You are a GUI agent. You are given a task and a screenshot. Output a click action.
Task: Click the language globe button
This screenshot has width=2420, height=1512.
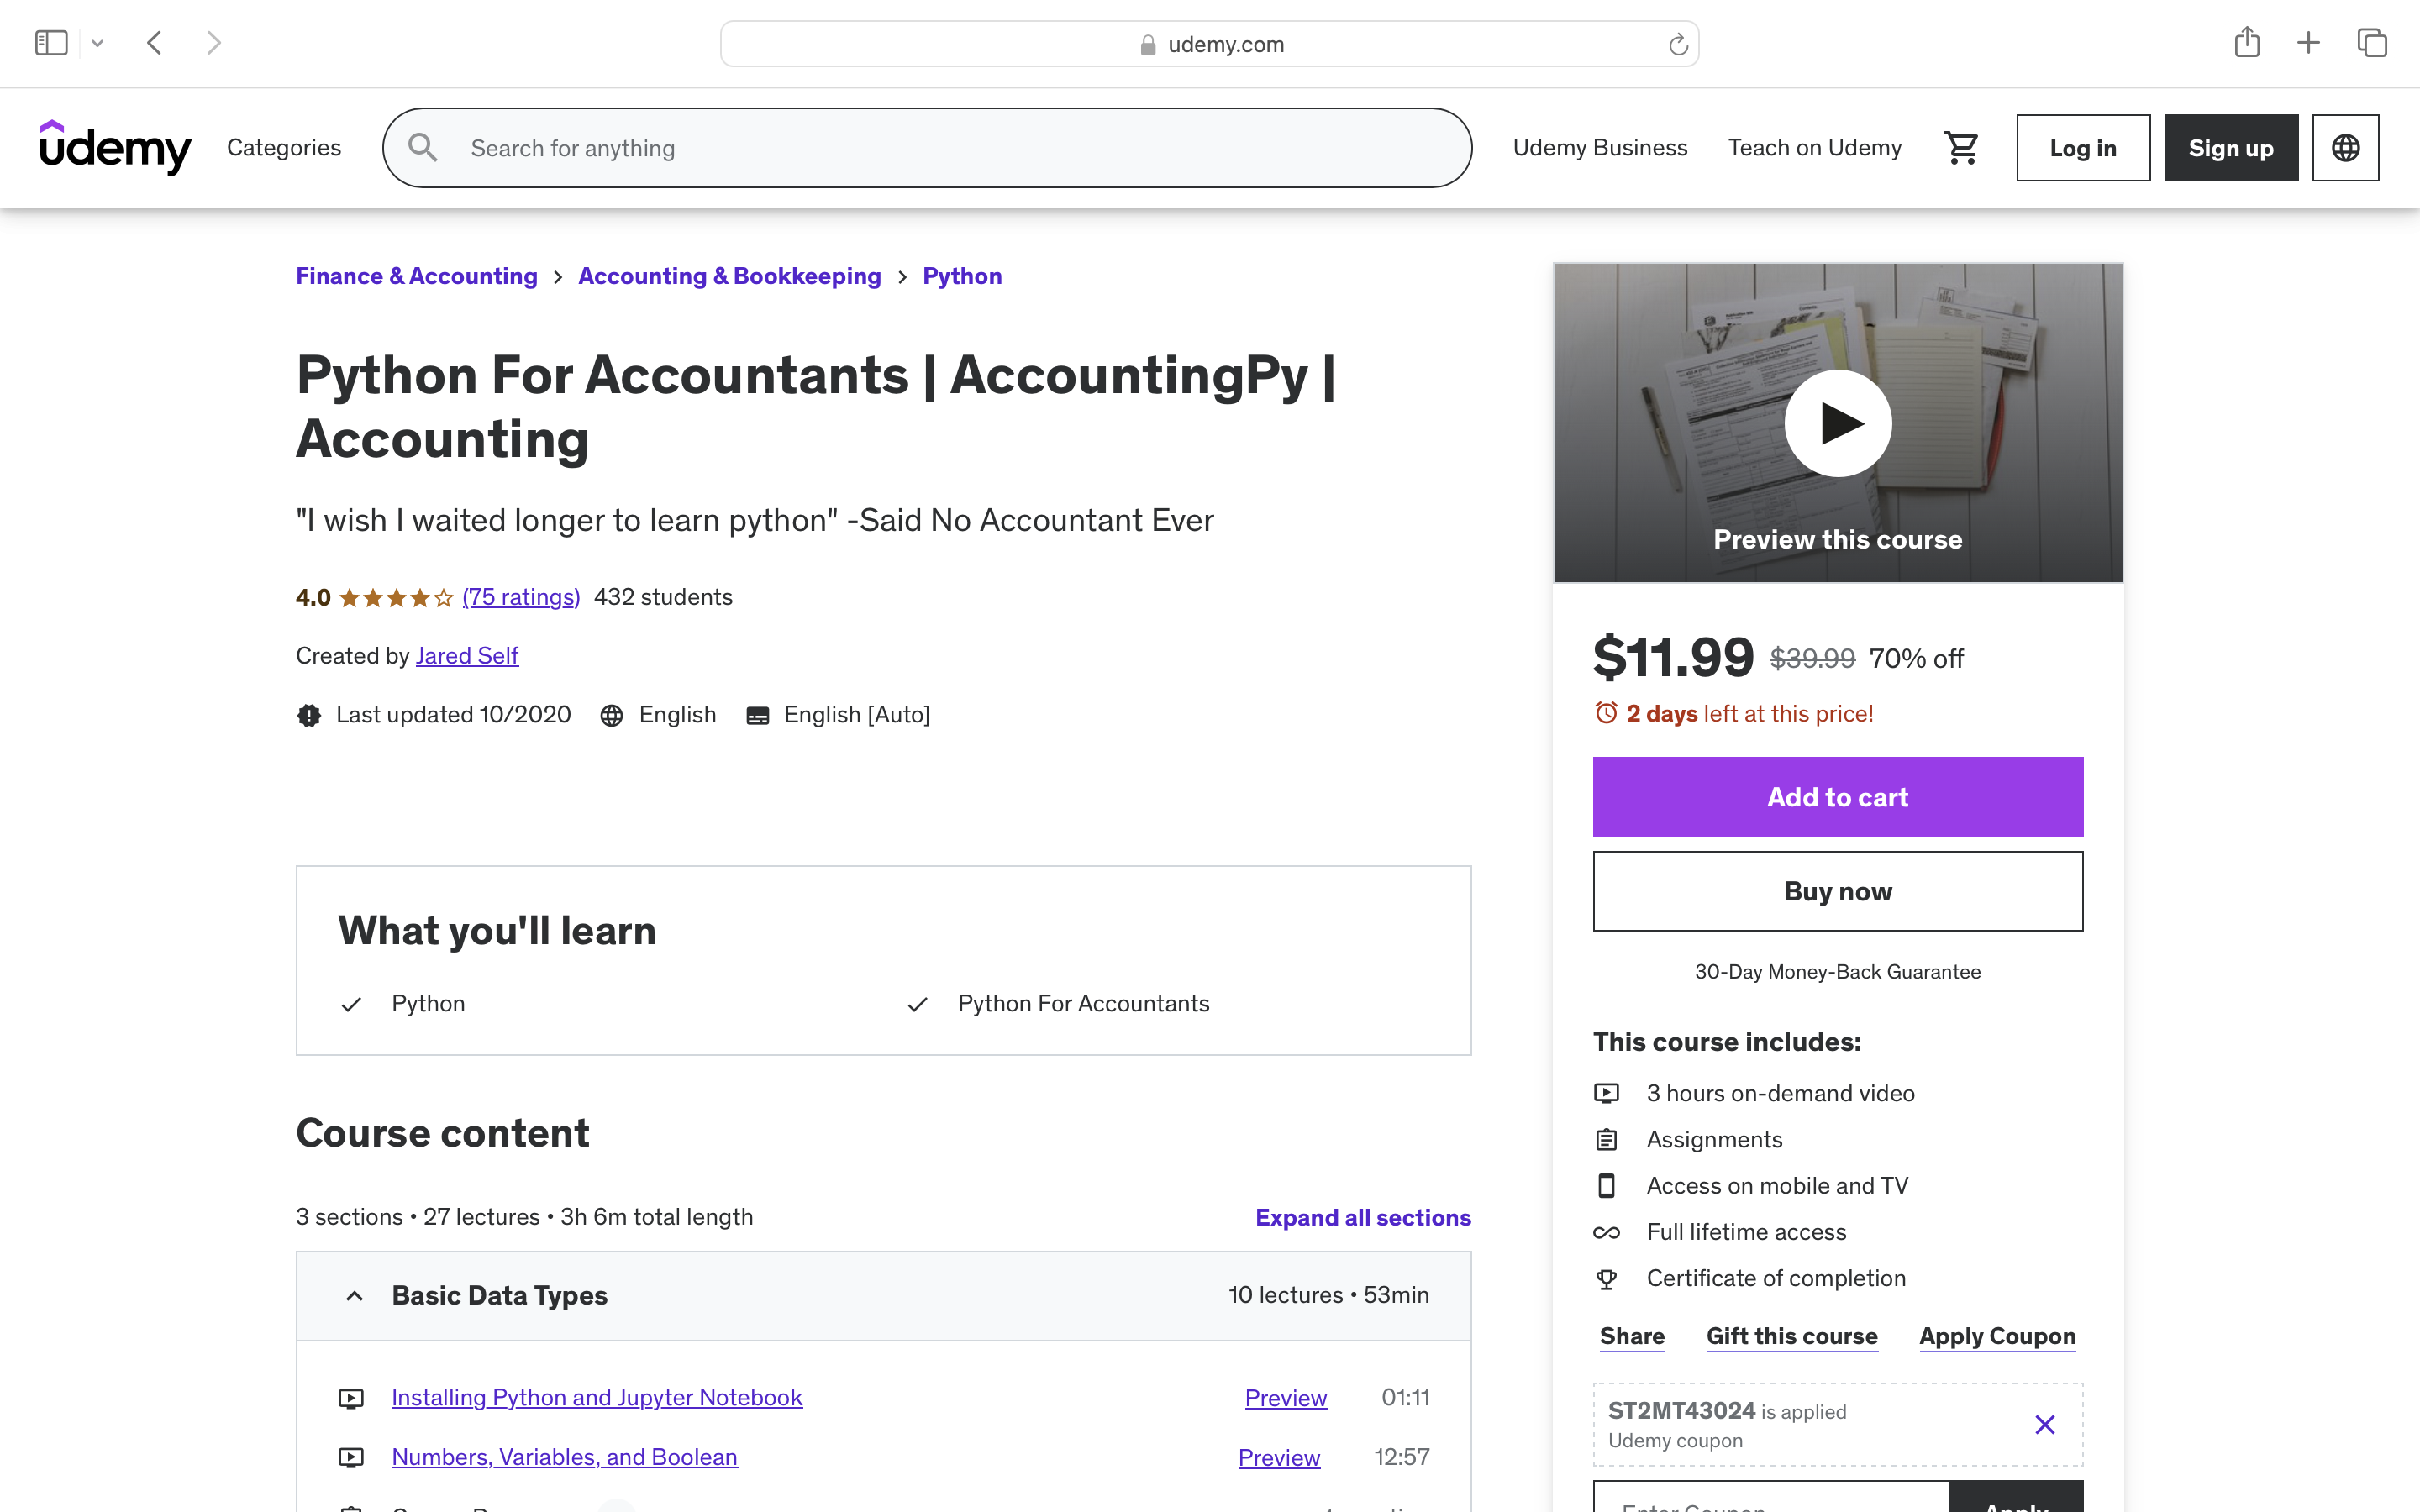[2345, 148]
